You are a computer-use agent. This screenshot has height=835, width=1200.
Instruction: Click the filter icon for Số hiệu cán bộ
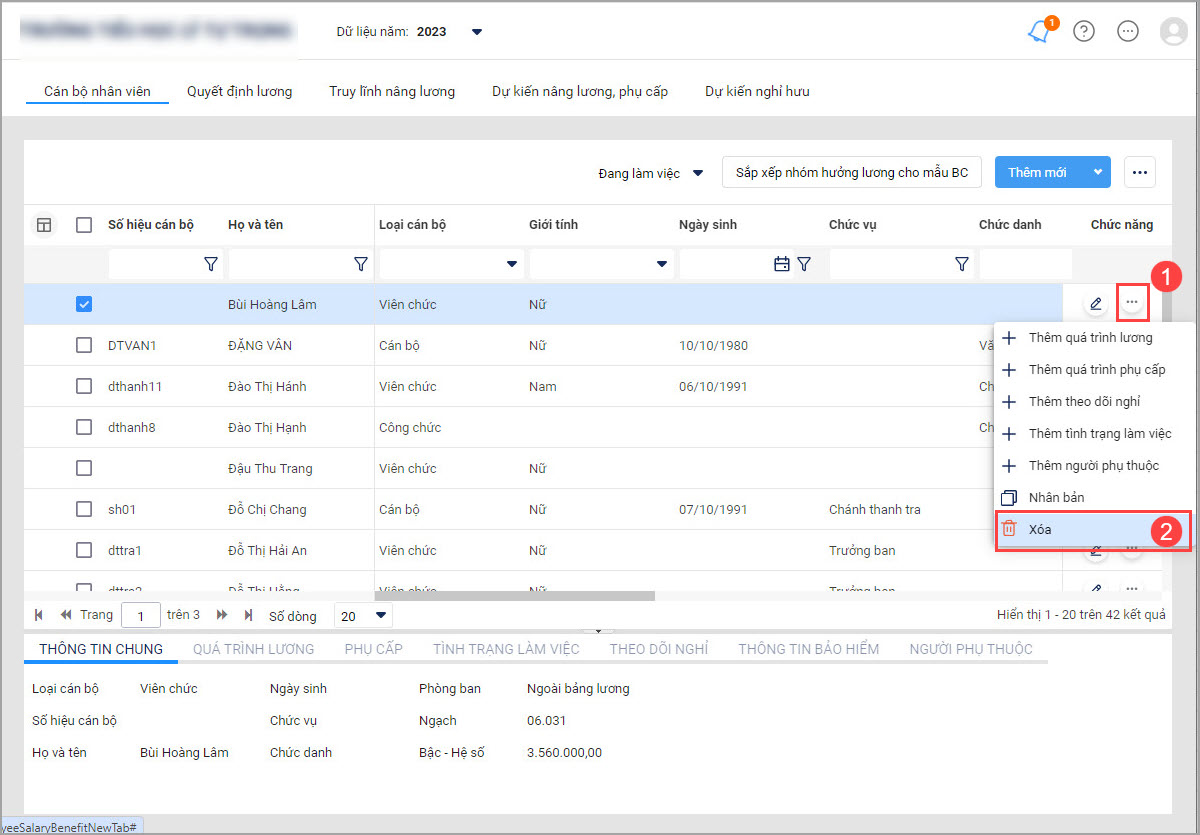[x=210, y=264]
